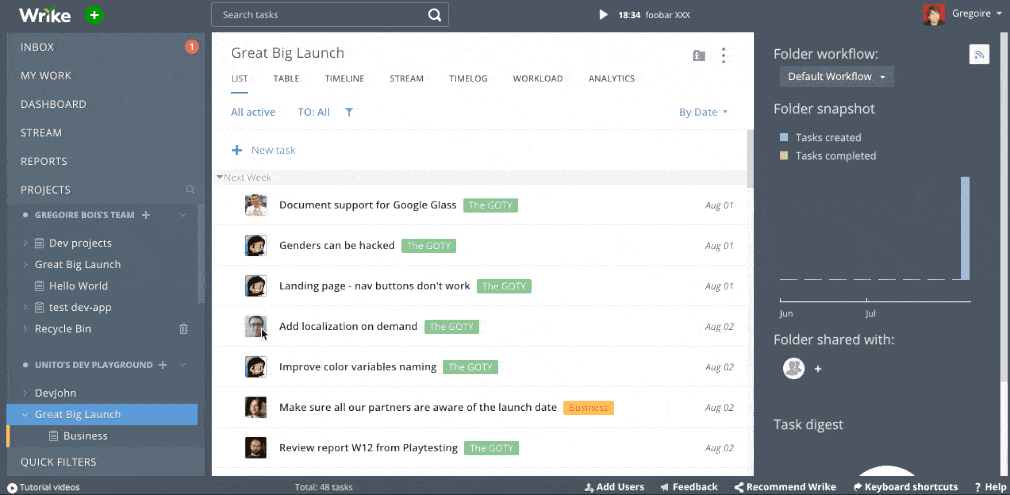Screen dimensions: 1010x495
Task: Open the By Date sort dropdown
Action: coord(703,112)
